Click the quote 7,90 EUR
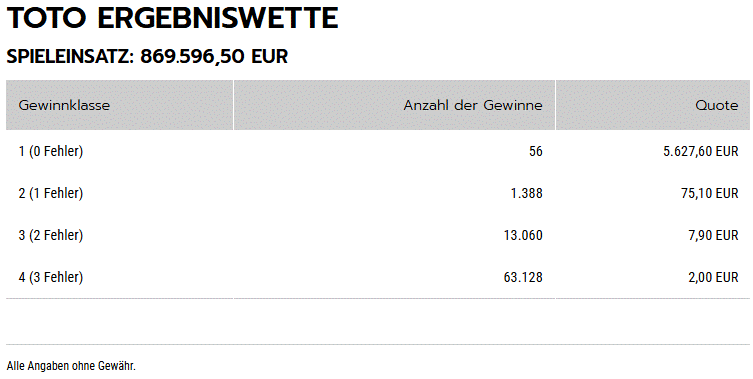Image resolution: width=753 pixels, height=379 pixels. click(x=713, y=235)
